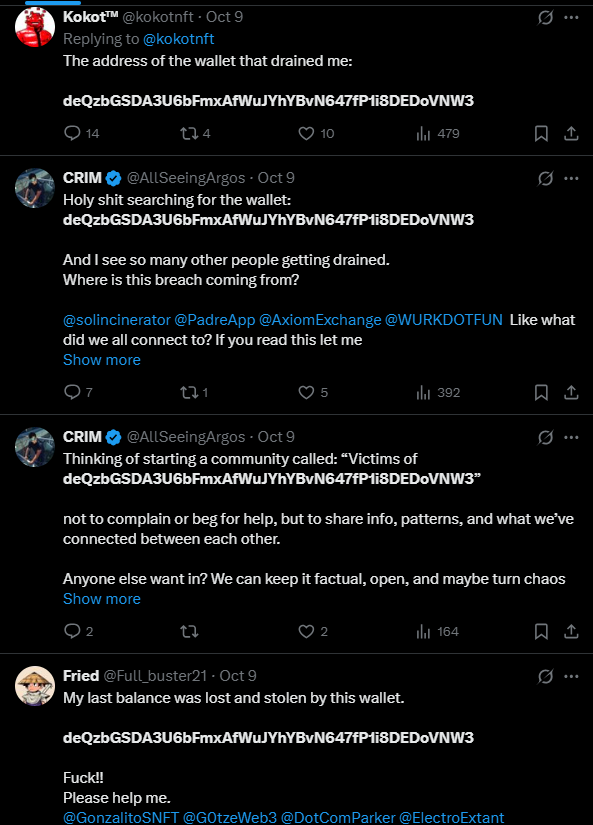Screen dimensions: 593x825
Task: Like CRIM's tweet with 5 likes
Action: click(x=306, y=392)
